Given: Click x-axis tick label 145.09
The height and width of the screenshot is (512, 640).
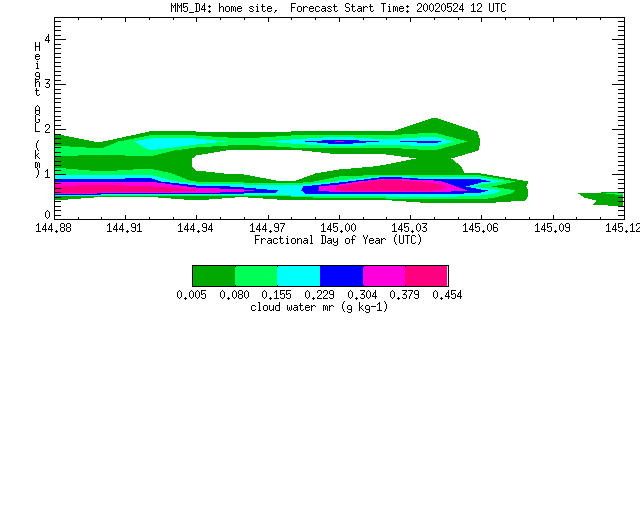Looking at the screenshot, I should pyautogui.click(x=552, y=228).
